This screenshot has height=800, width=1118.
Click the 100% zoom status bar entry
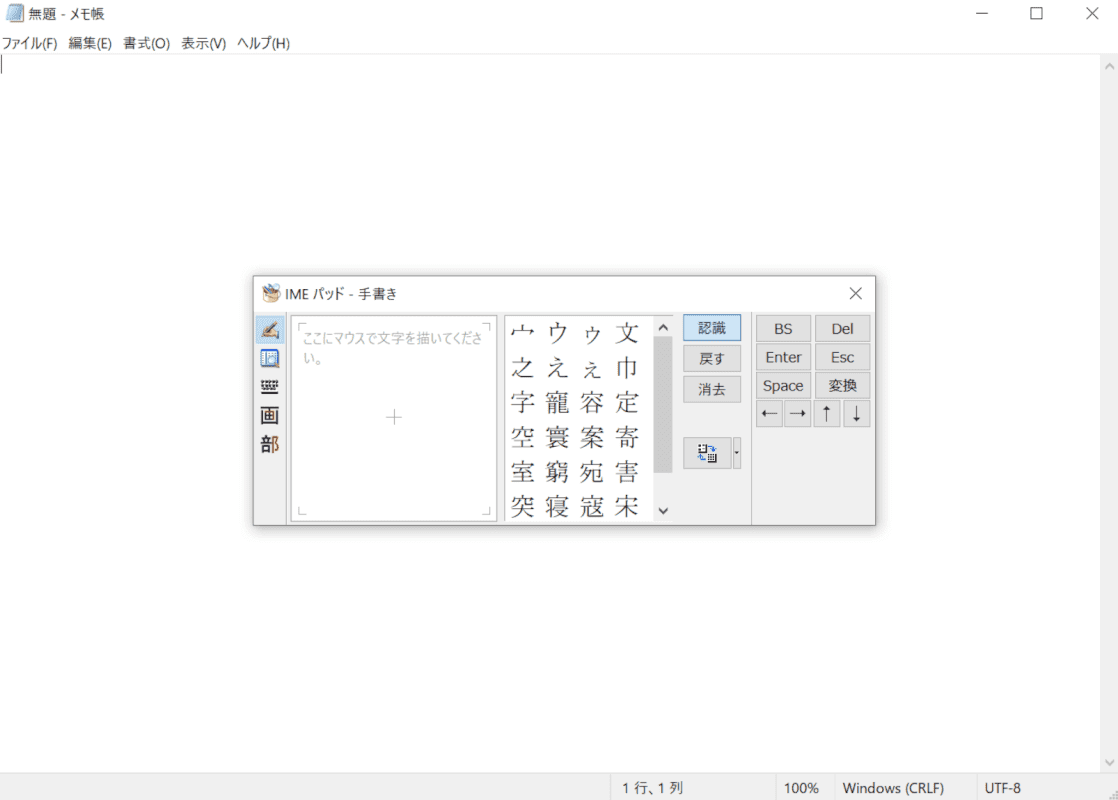801,788
